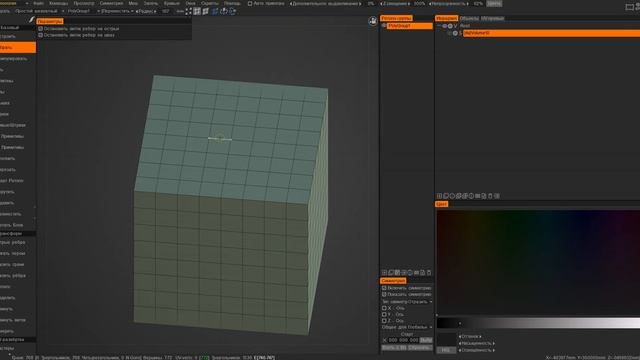The image size is (640, 360).
Task: Open the Кривые menu
Action: [171, 3]
